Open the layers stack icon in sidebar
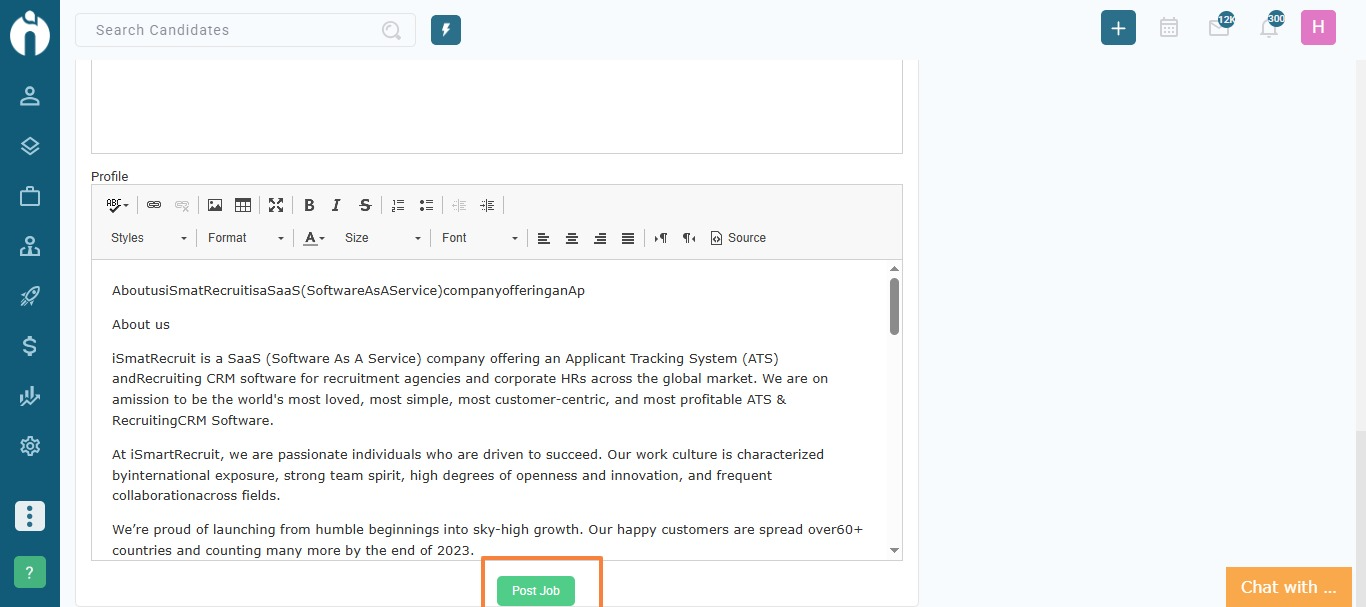 [x=30, y=146]
